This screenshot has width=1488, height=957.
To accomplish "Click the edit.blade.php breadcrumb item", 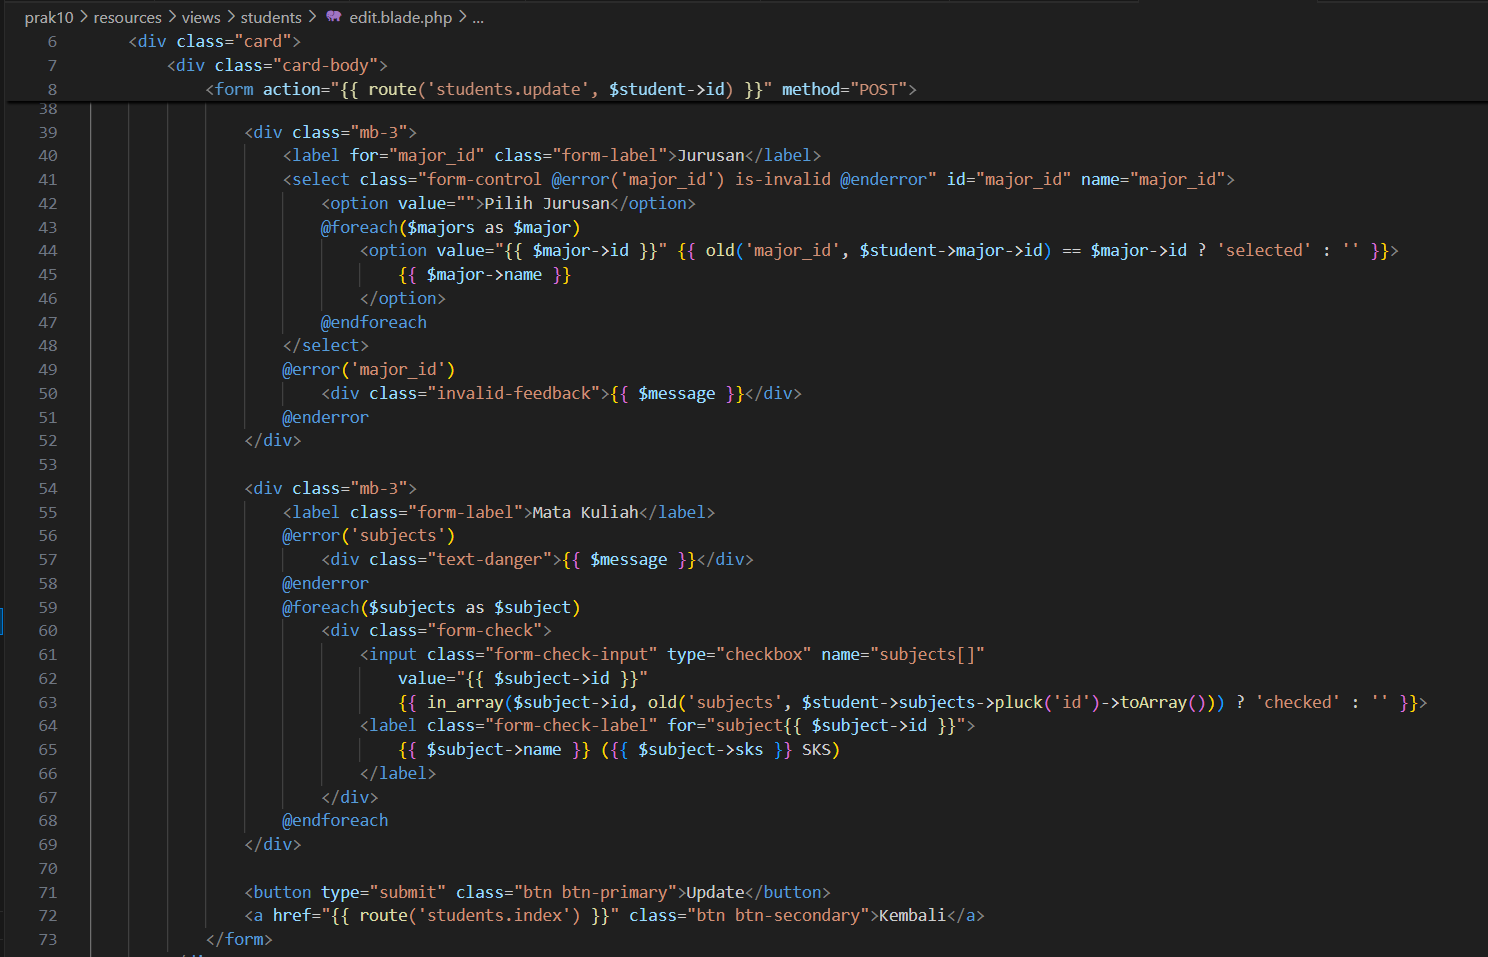I will click(400, 17).
